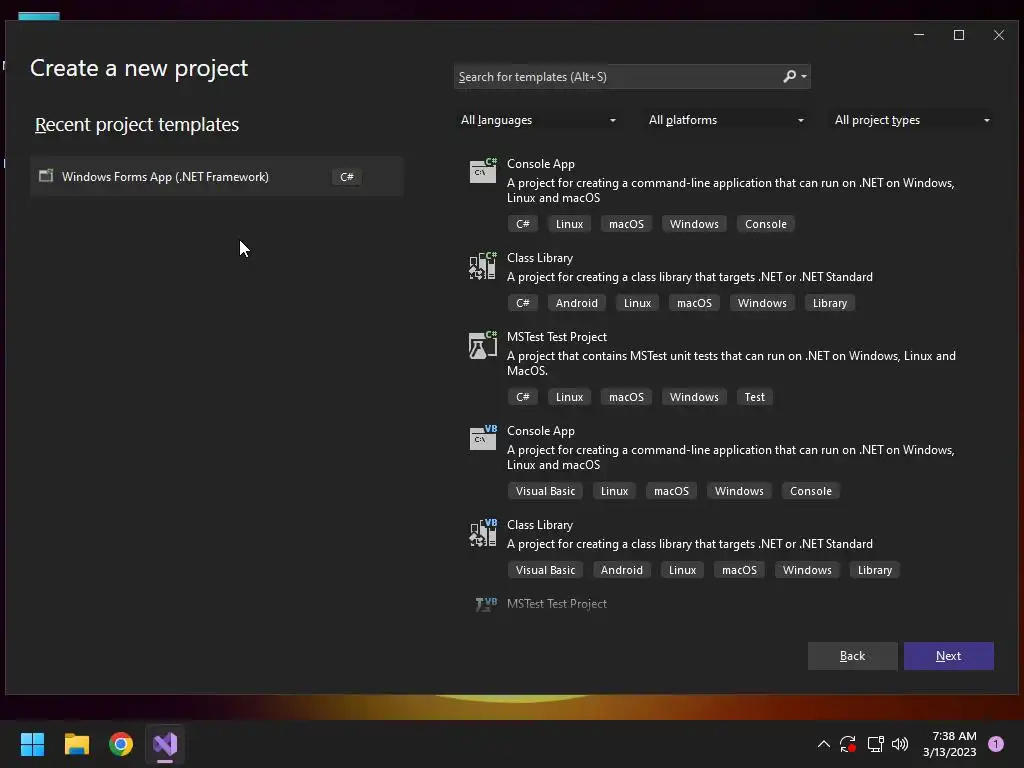Click the Android tag under C# Class Library
Screen dimensions: 1024x768
pyautogui.click(x=577, y=303)
